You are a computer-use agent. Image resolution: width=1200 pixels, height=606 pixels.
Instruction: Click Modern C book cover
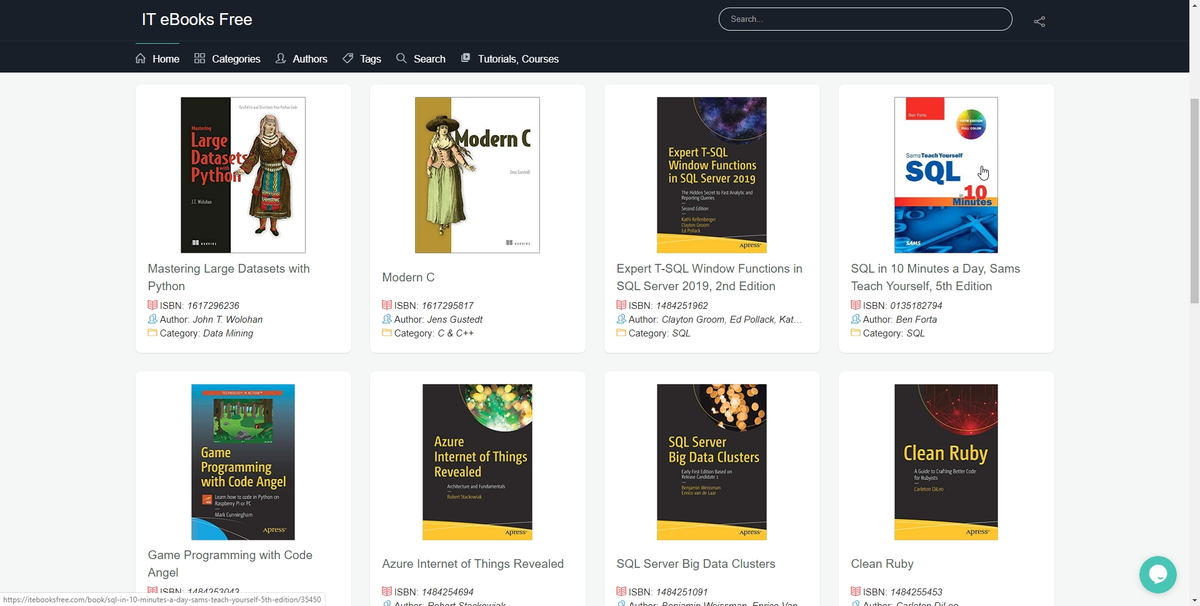coord(477,175)
